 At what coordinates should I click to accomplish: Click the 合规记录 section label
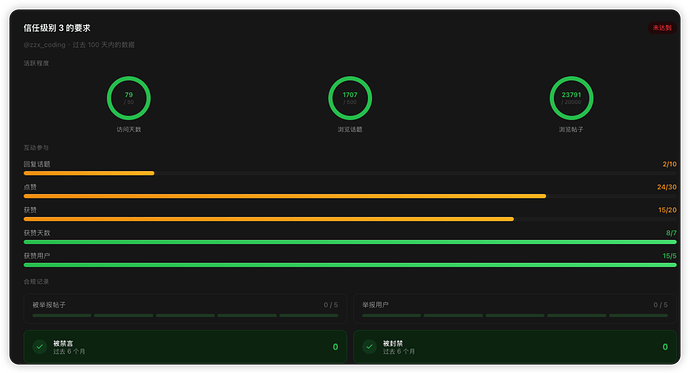pyautogui.click(x=36, y=282)
